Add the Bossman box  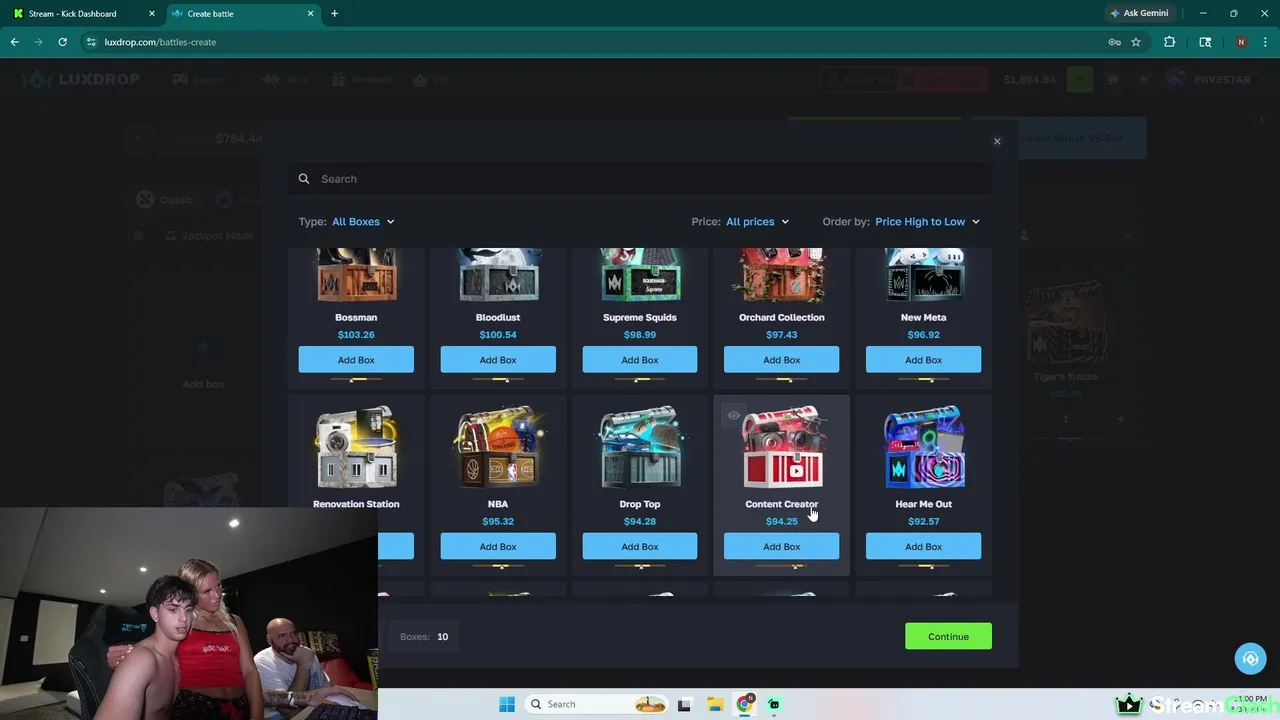pyautogui.click(x=356, y=360)
